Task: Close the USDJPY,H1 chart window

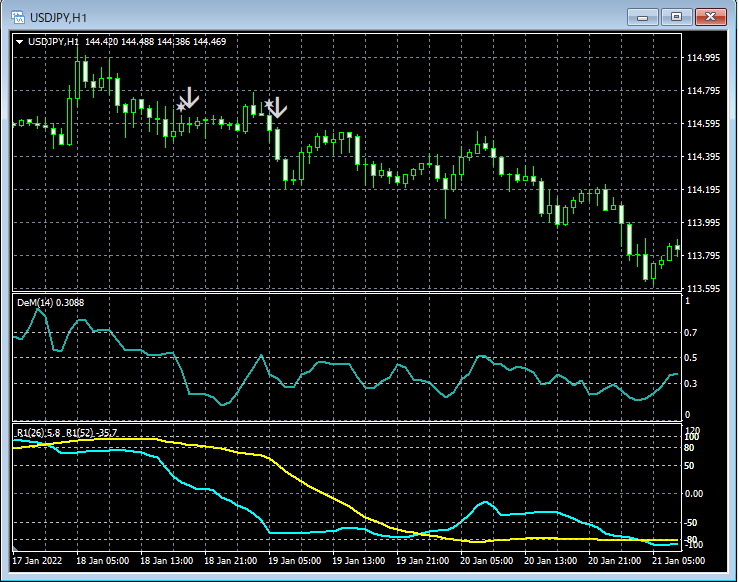Action: coord(712,17)
